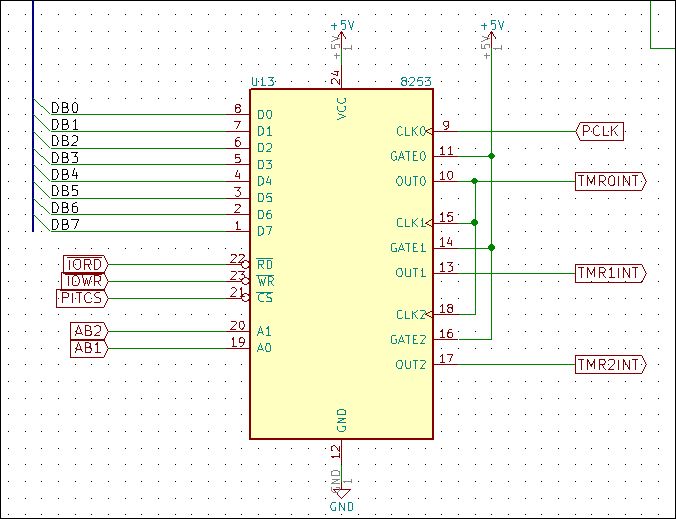Image resolution: width=676 pixels, height=519 pixels.
Task: Click pin number 24 at VCC
Action: [x=335, y=77]
